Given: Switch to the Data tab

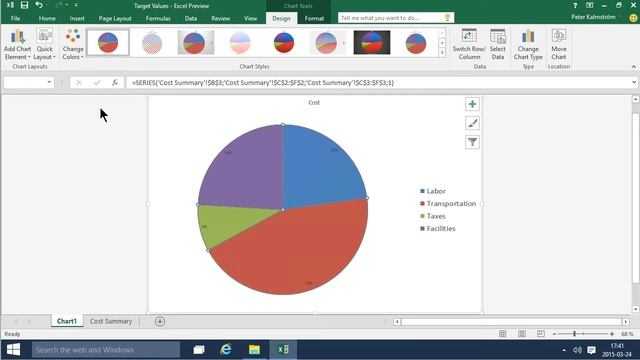Looking at the screenshot, I should (191, 18).
